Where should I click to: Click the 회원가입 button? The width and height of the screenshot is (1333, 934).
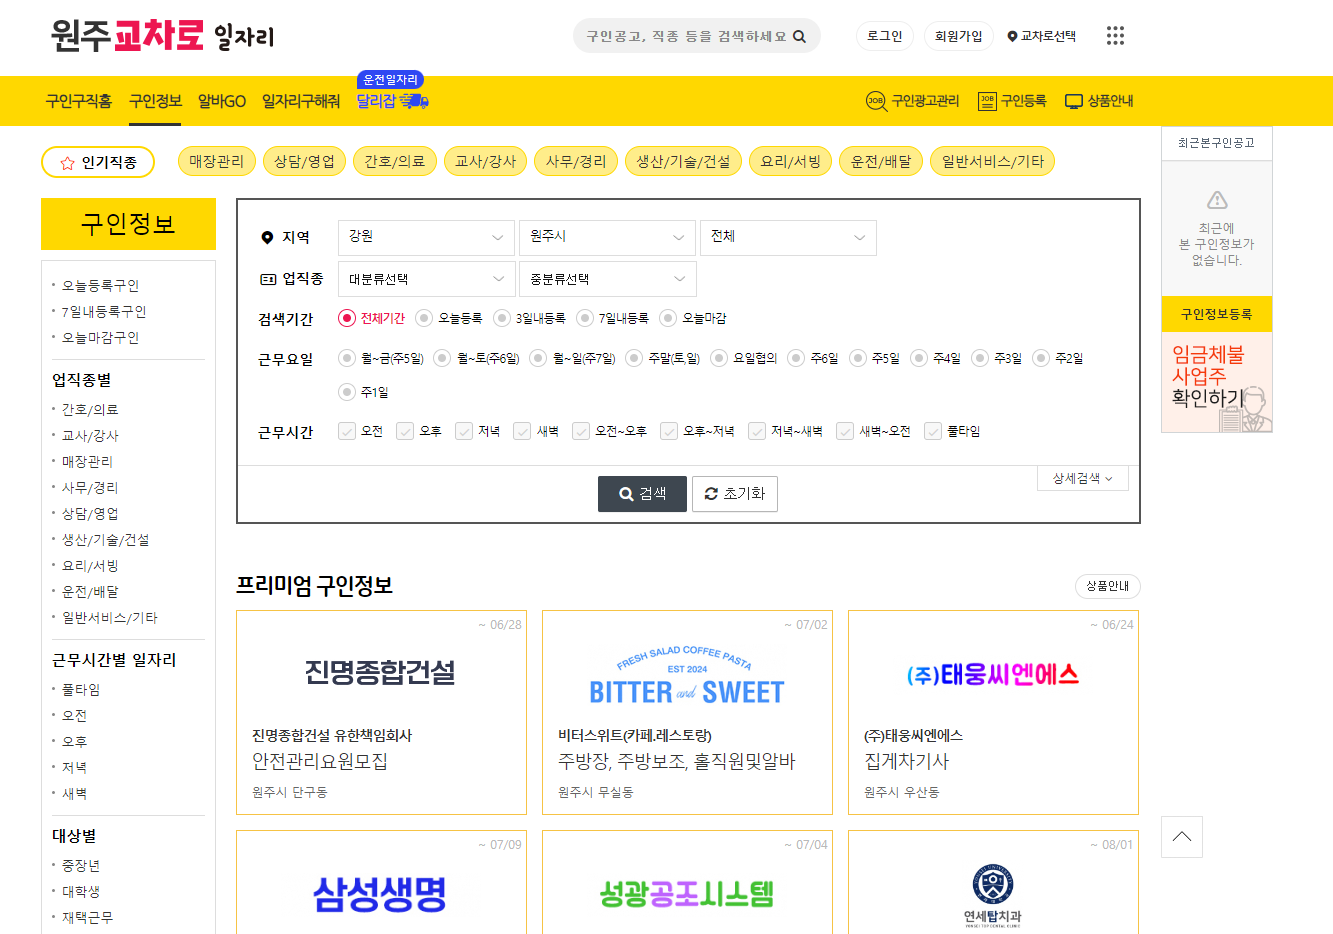point(959,36)
